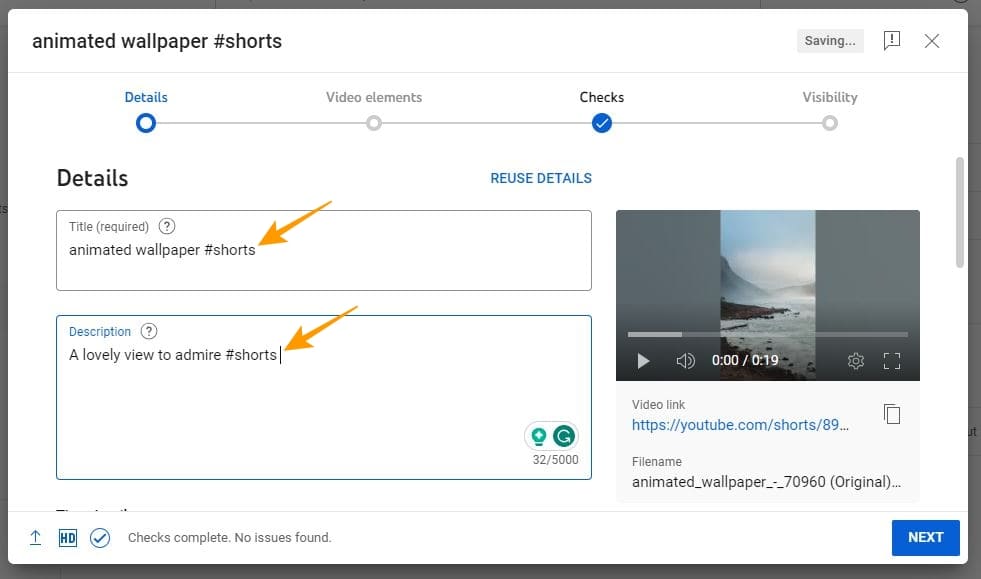Click the checks complete checkmark icon
Viewport: 981px width, 579px height.
[x=100, y=538]
